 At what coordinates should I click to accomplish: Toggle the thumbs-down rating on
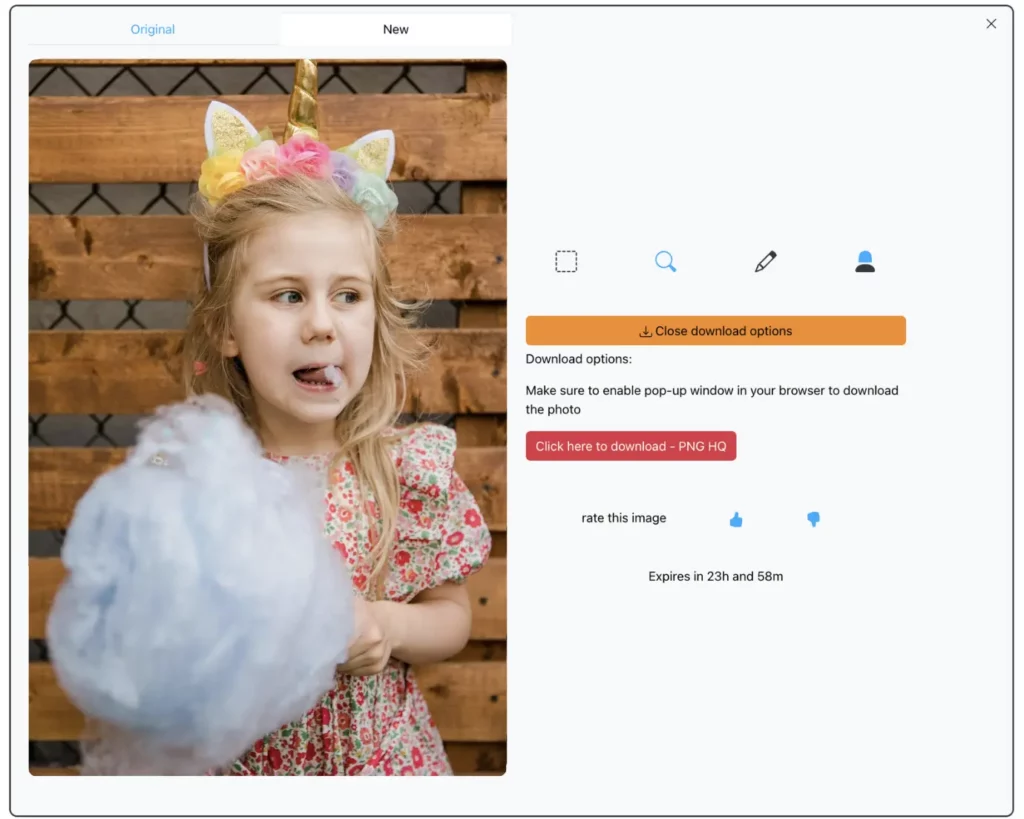[x=813, y=519]
